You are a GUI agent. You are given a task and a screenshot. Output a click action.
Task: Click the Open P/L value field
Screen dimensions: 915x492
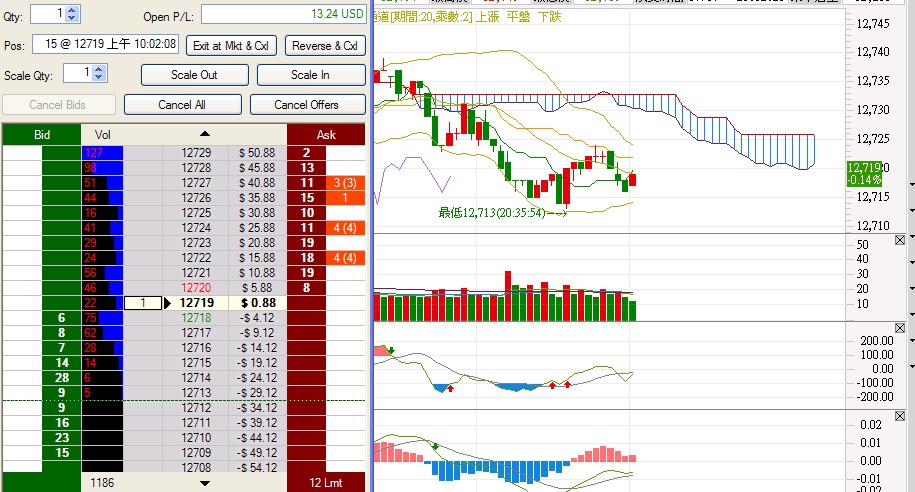[x=284, y=14]
